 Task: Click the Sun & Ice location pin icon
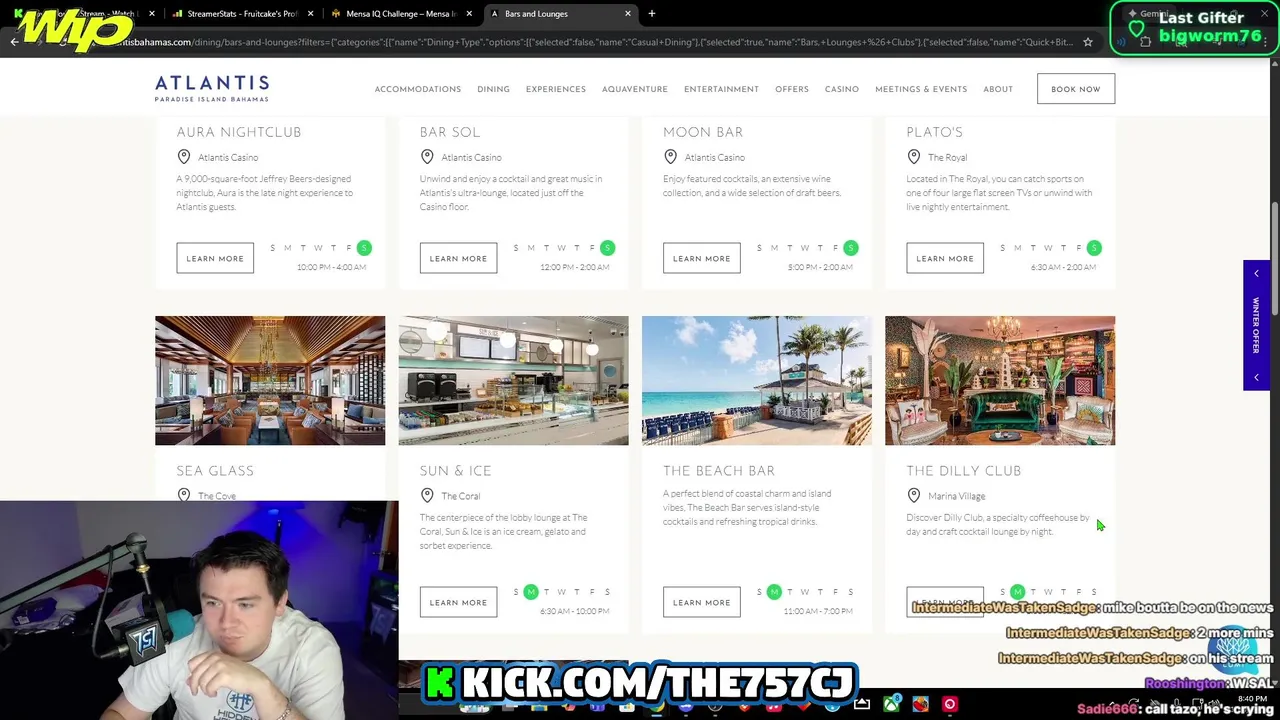coord(427,495)
